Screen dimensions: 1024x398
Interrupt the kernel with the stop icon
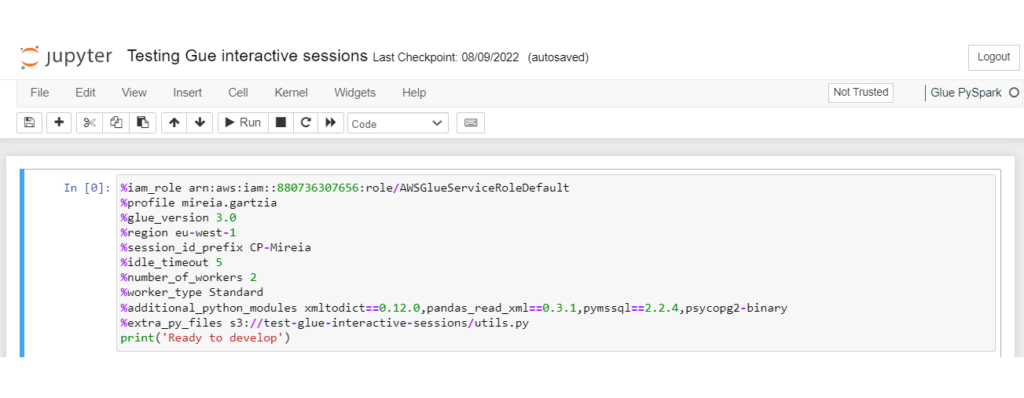(x=281, y=122)
